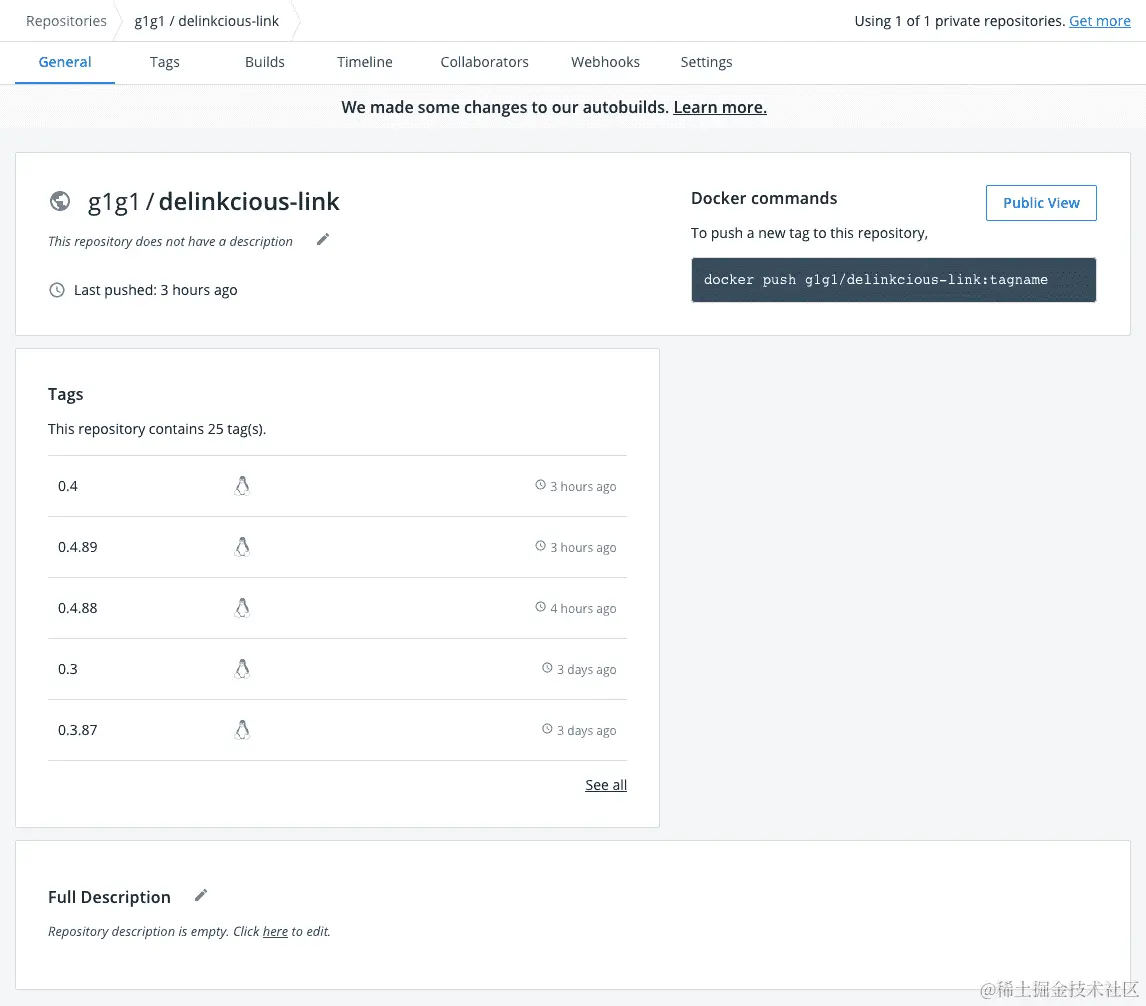The width and height of the screenshot is (1146, 1006).
Task: Click the Linux penguin icon in the 0.4.89 row
Action: tap(242, 547)
